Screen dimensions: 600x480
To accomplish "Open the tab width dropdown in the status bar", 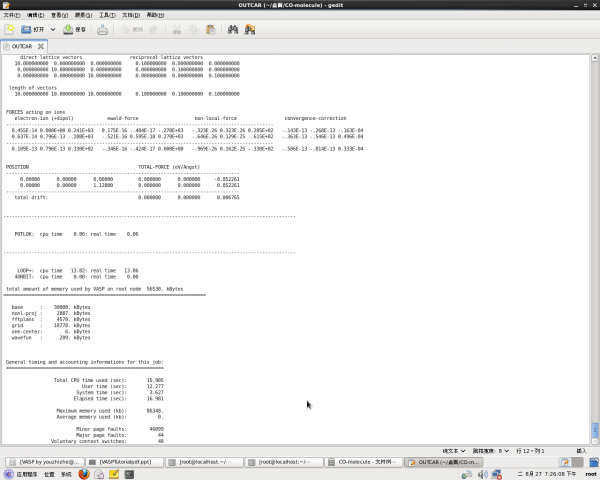I will pos(491,451).
